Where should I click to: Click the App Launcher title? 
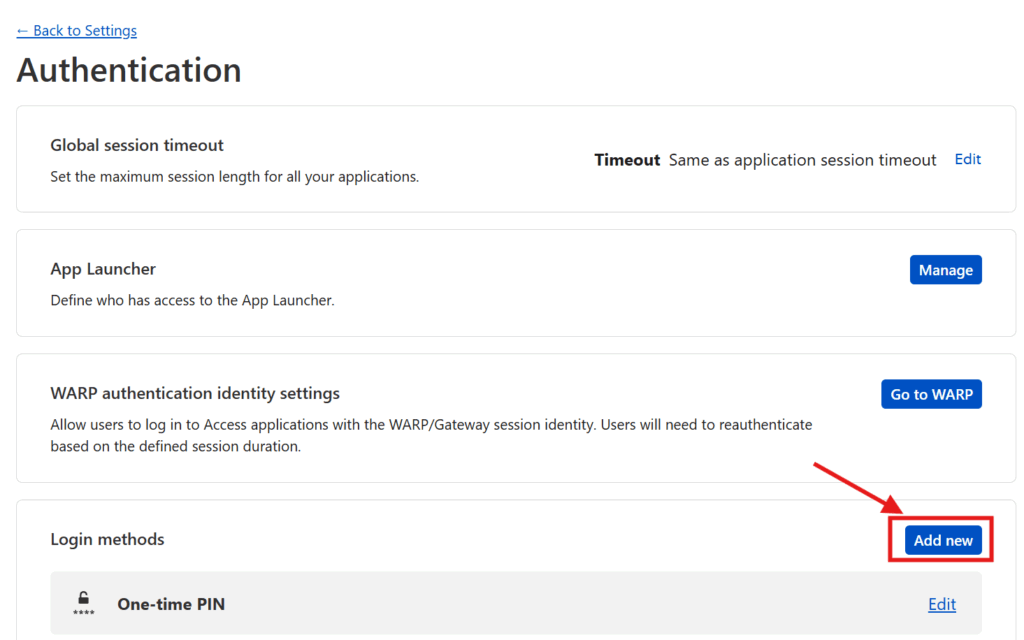tap(103, 269)
